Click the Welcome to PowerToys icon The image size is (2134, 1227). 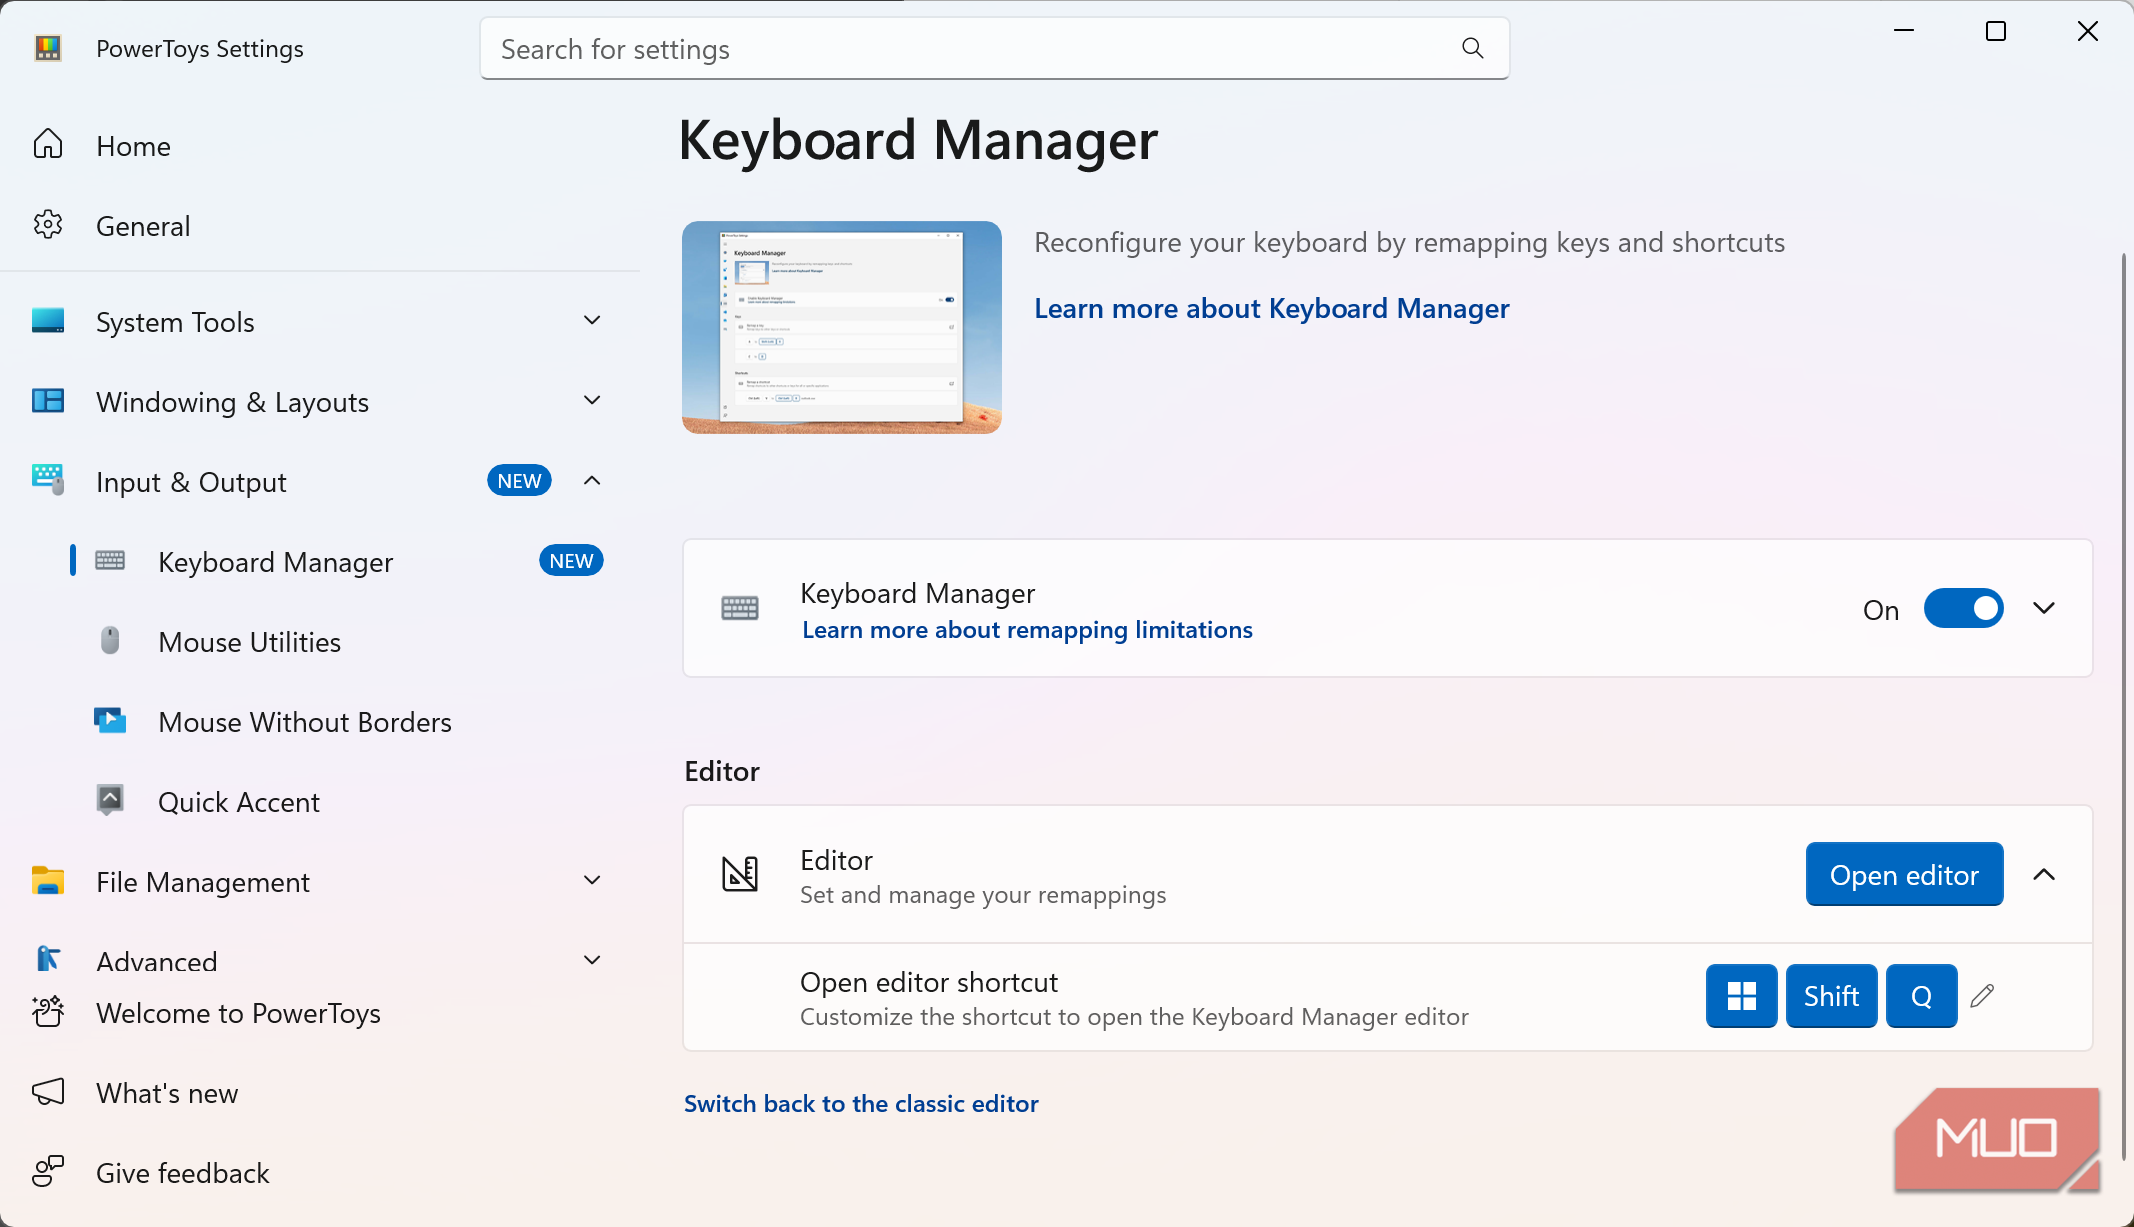[x=48, y=1012]
